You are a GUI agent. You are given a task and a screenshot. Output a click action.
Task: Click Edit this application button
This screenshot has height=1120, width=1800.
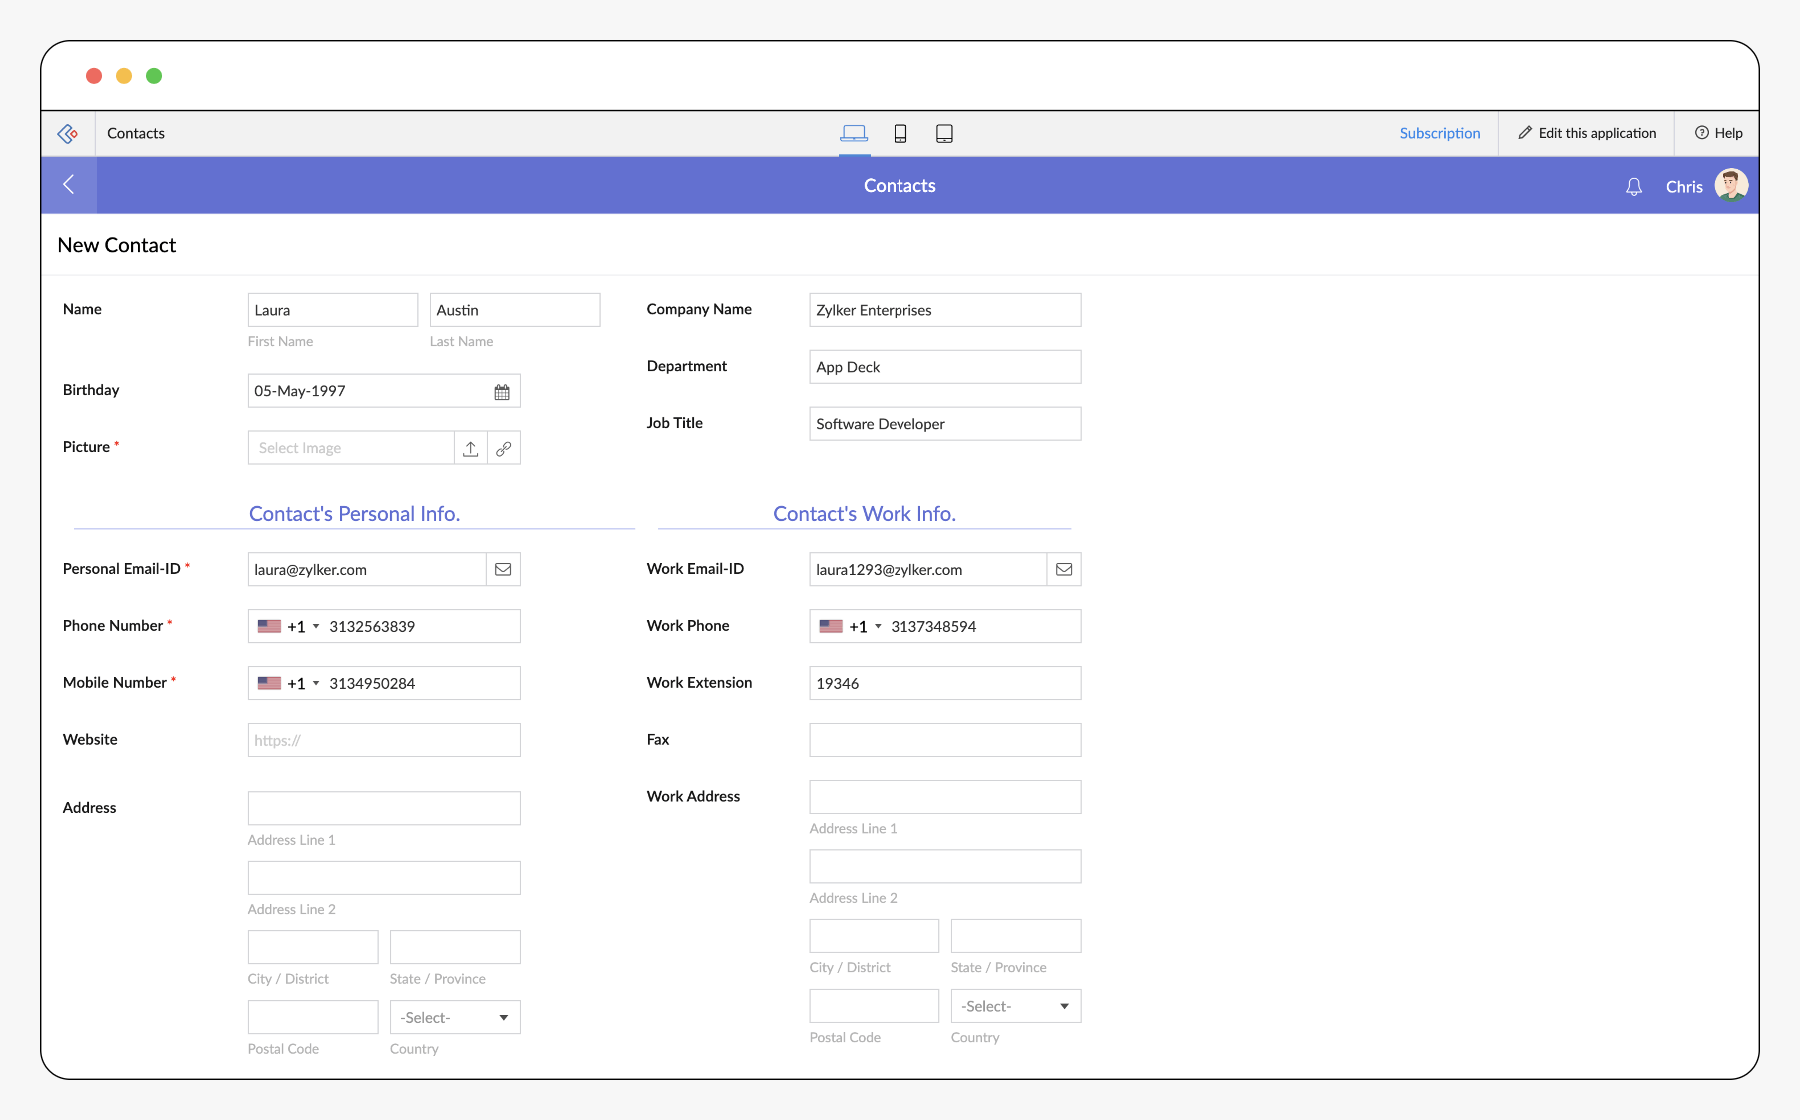(x=1587, y=134)
